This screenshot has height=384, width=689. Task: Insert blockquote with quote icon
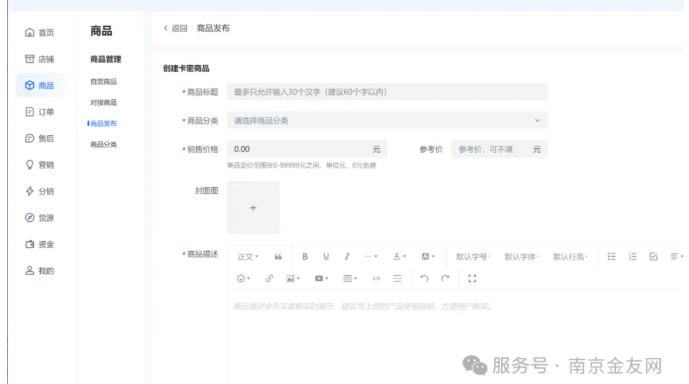click(x=278, y=257)
